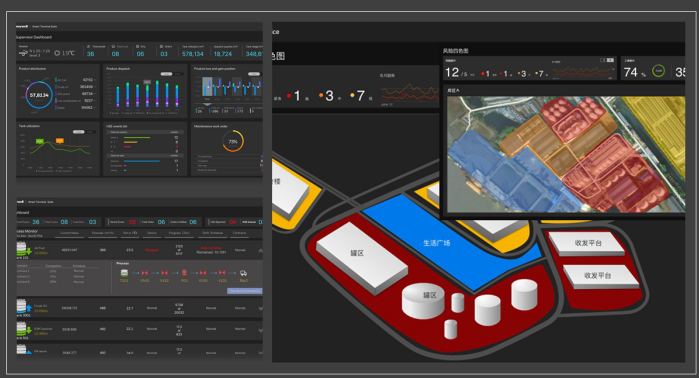Click the truck icon ending the process flow
The image size is (699, 378).
(243, 273)
